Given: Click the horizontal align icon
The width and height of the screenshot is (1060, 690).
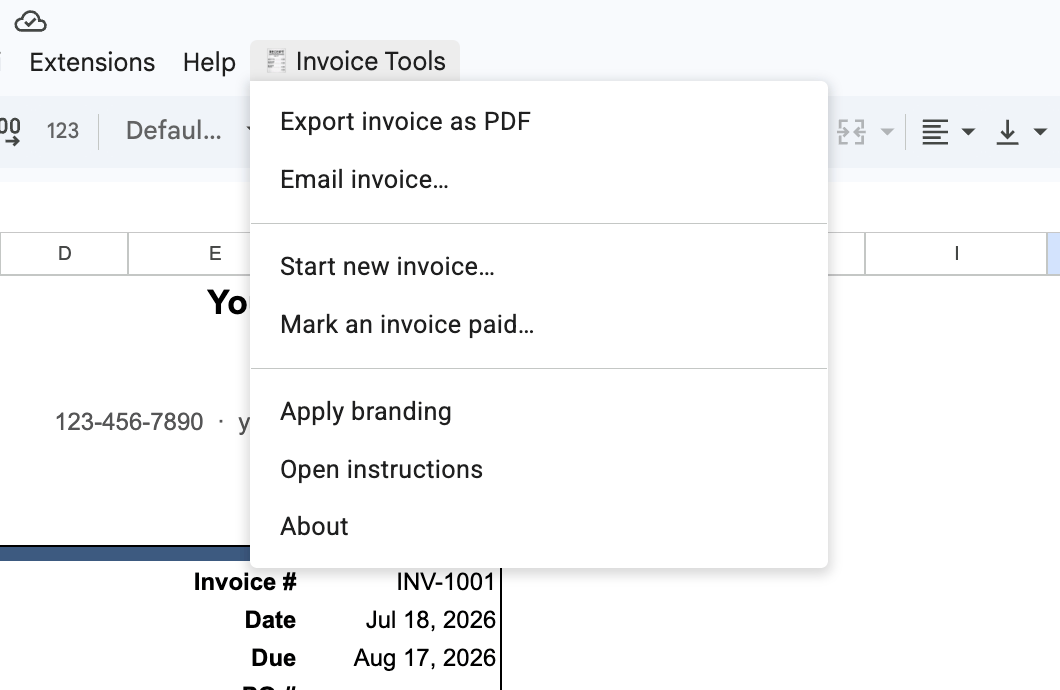Looking at the screenshot, I should (x=935, y=132).
